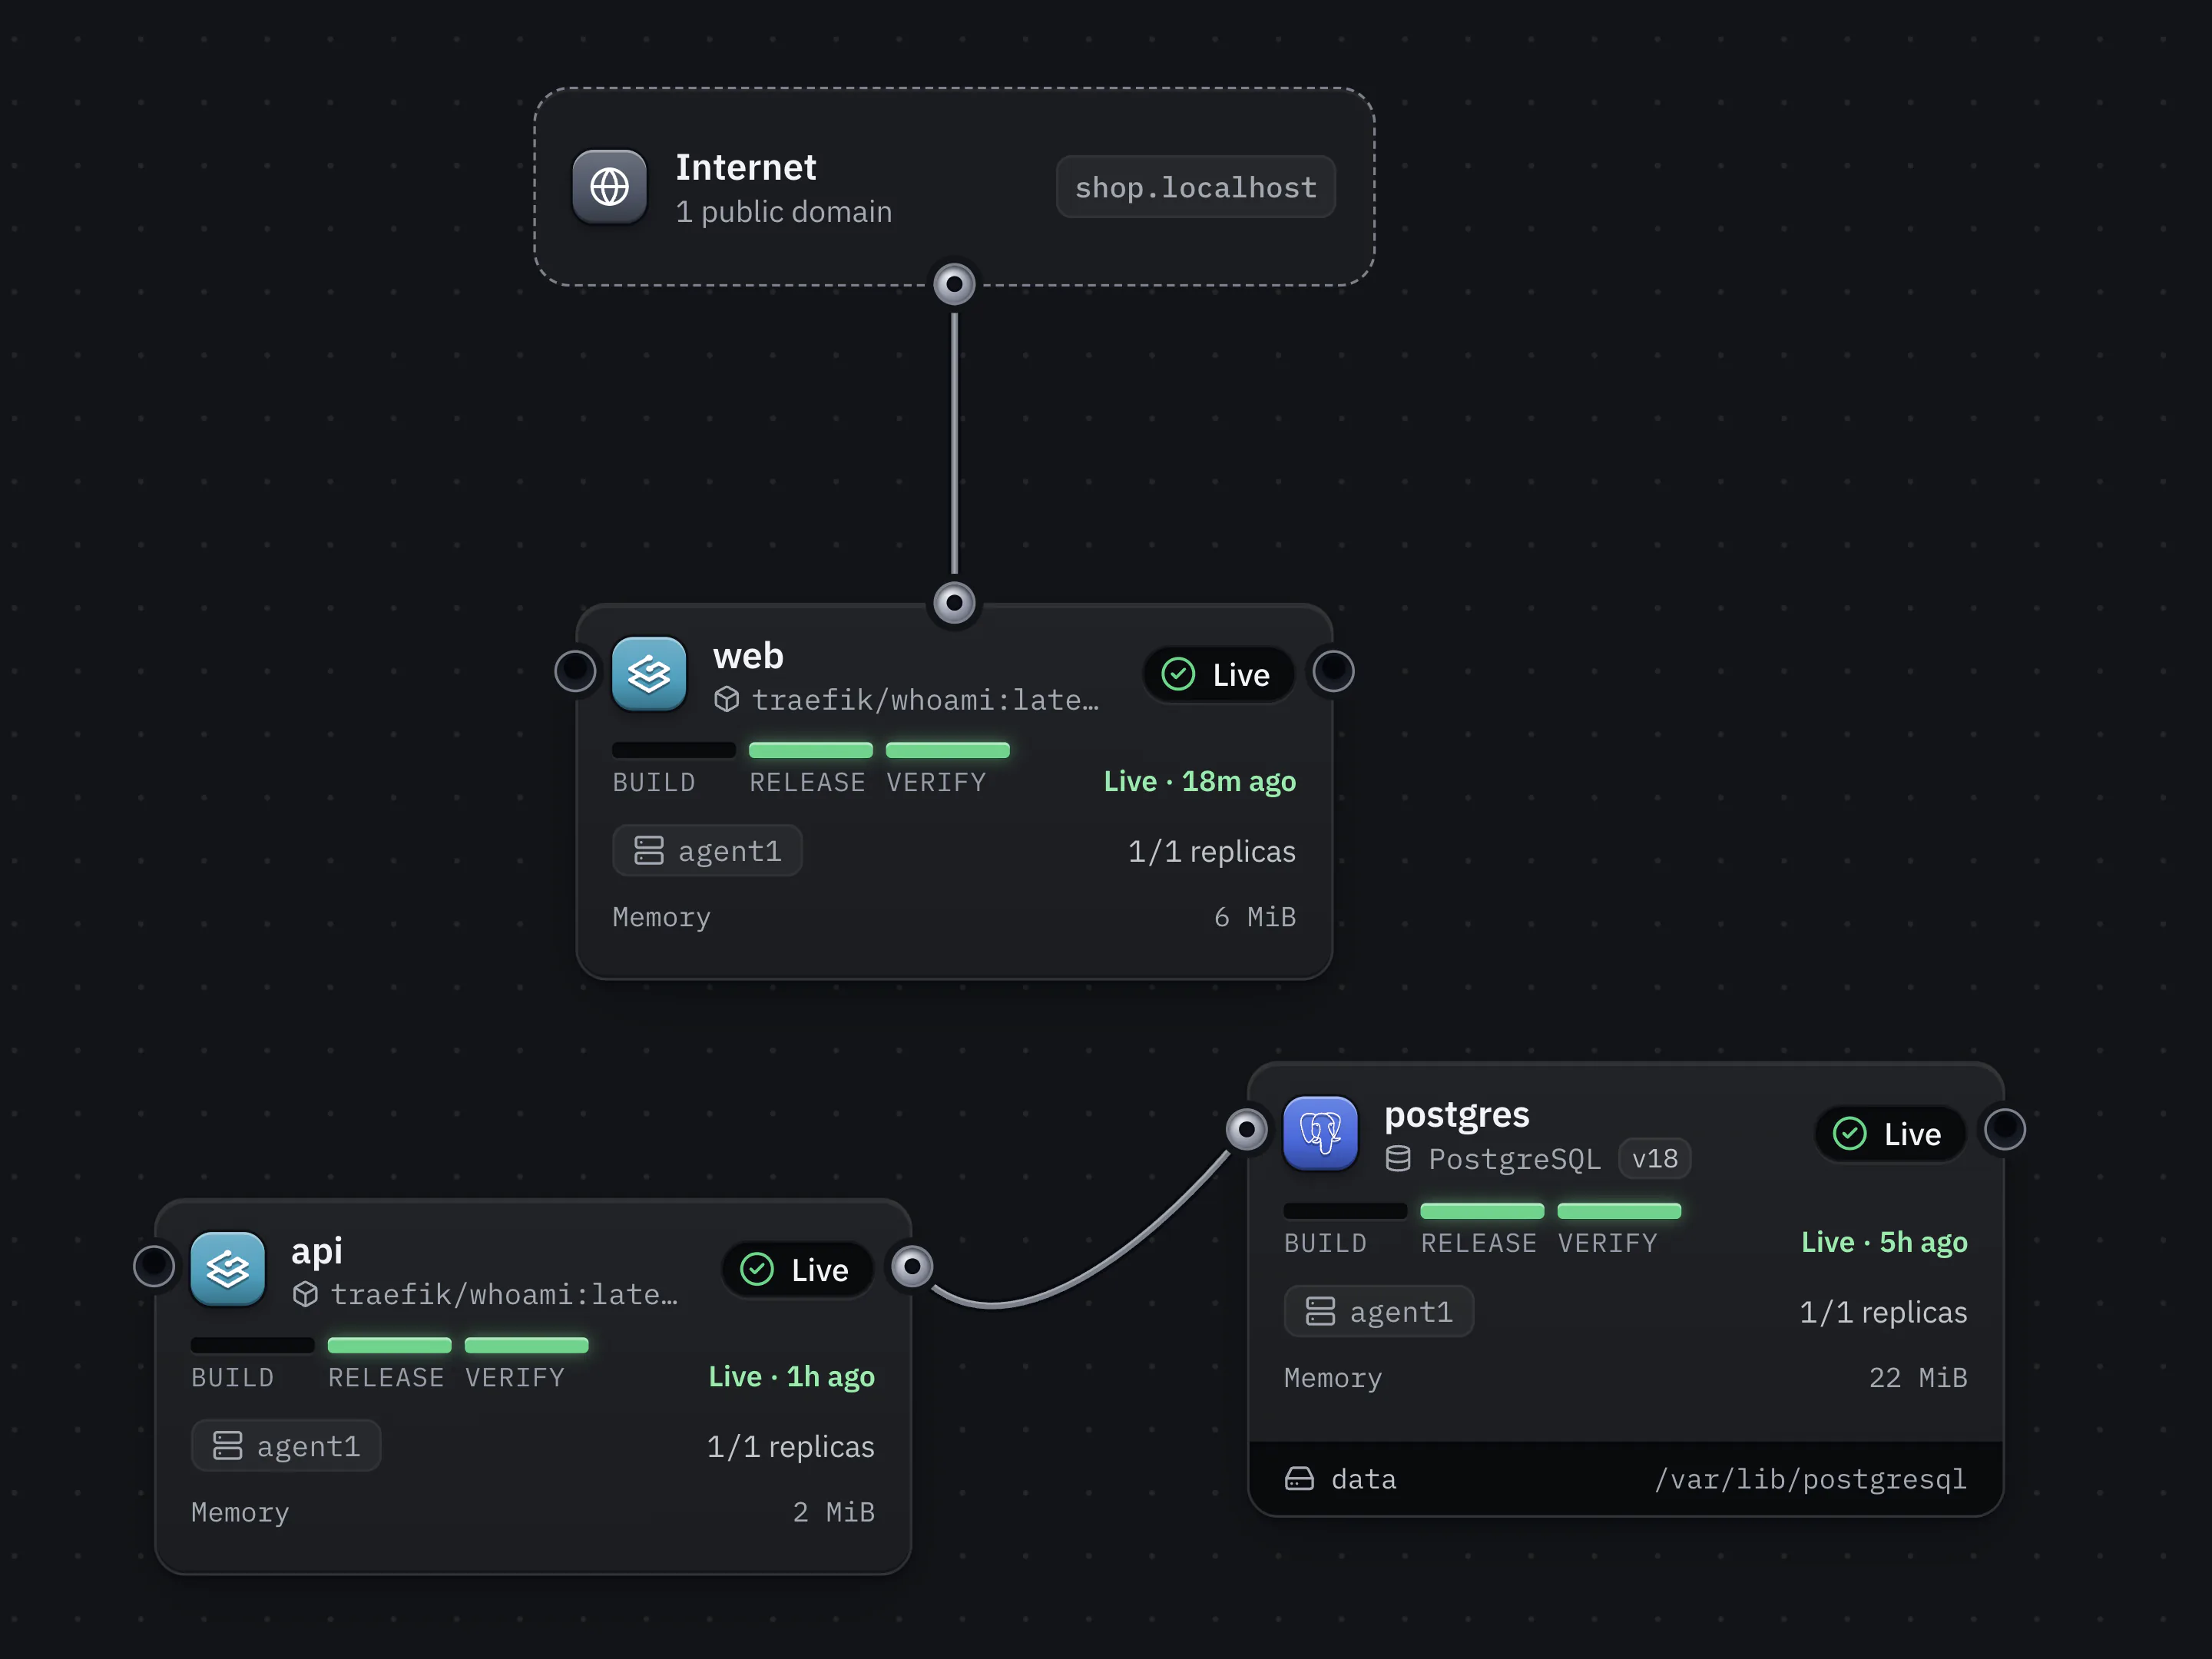Click the web node left connector port

pyautogui.click(x=575, y=671)
